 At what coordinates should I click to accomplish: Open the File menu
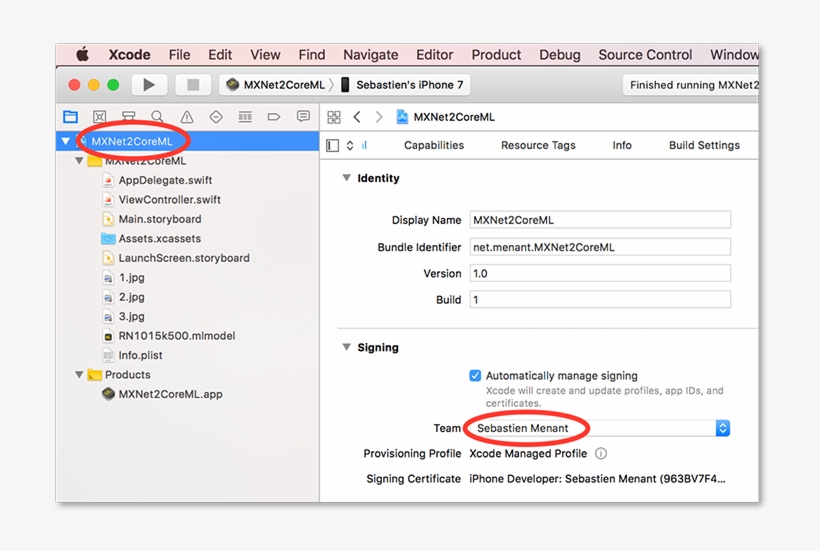coord(179,55)
